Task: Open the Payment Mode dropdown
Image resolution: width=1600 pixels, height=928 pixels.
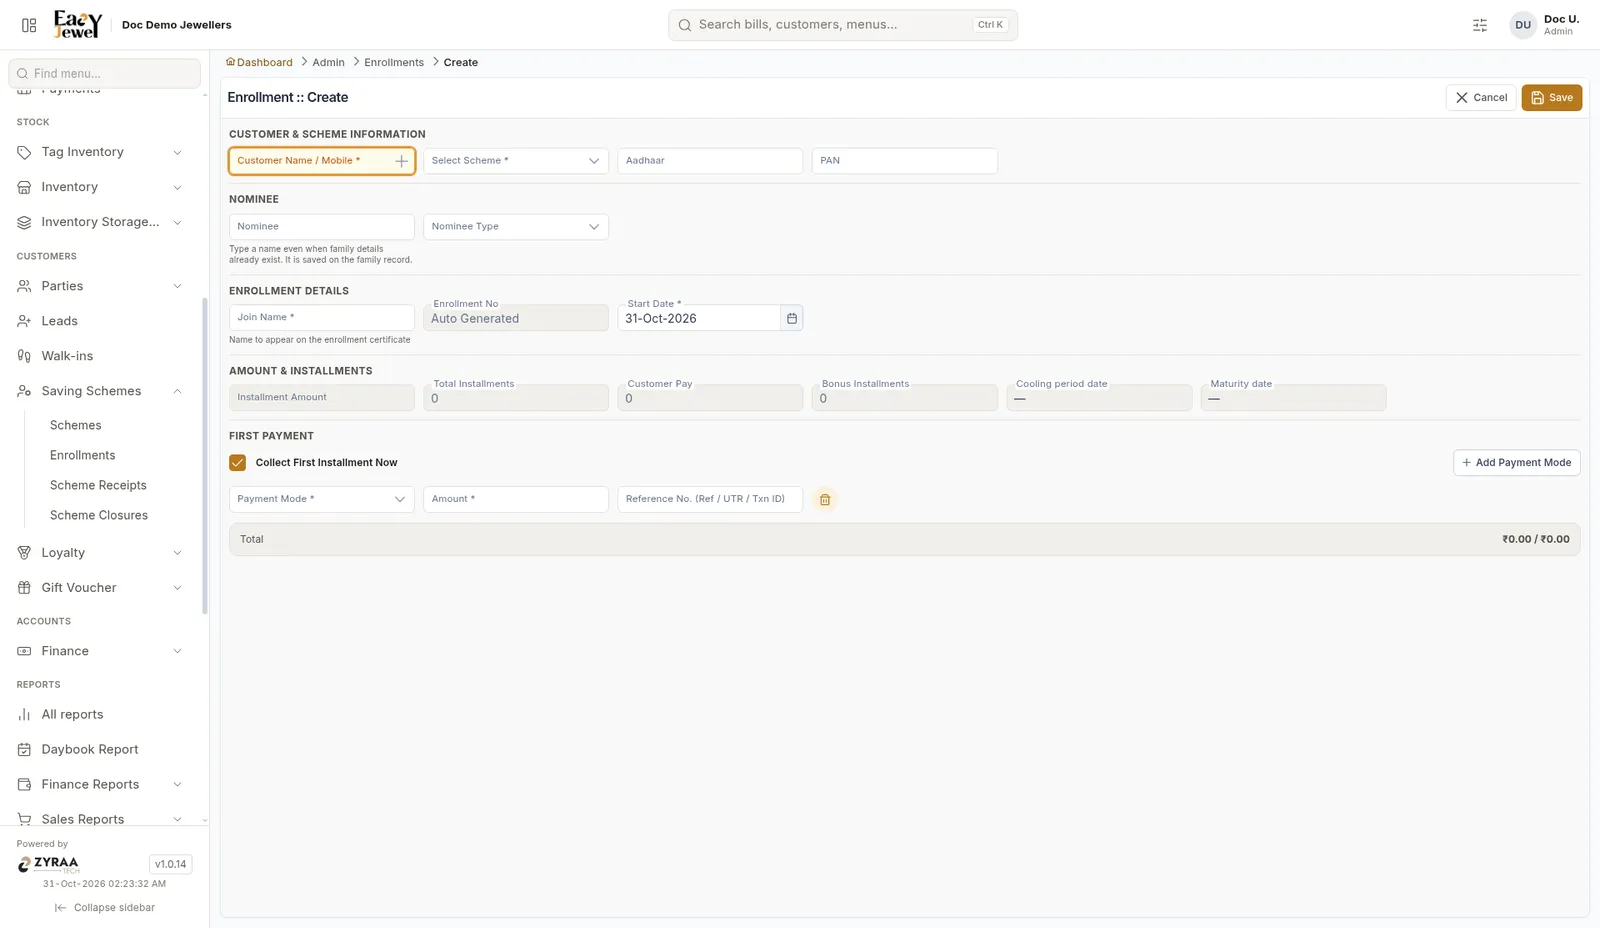Action: point(322,499)
